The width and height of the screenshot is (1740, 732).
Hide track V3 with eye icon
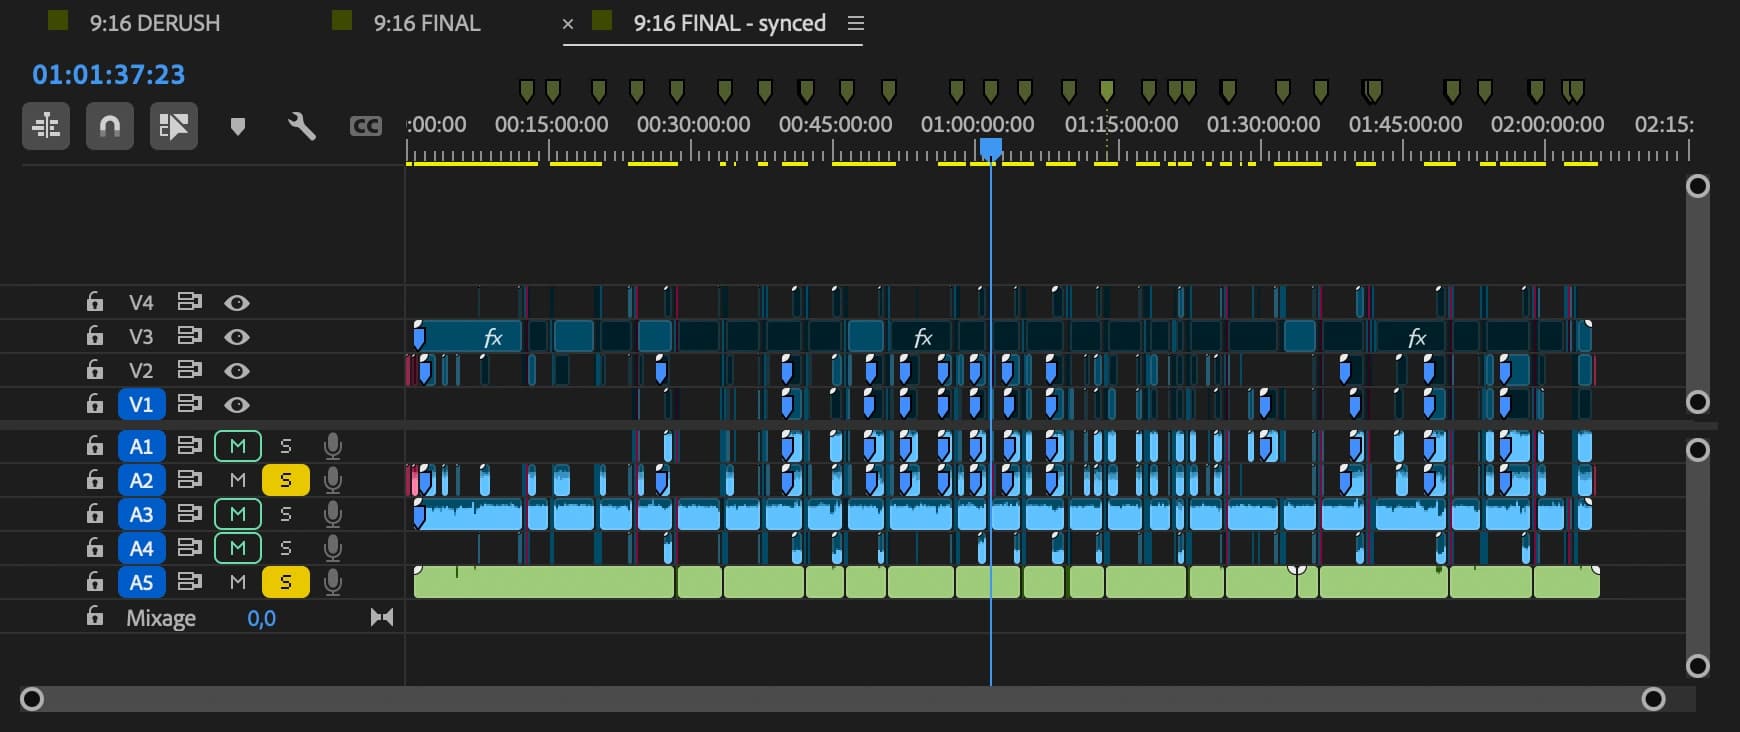point(237,337)
